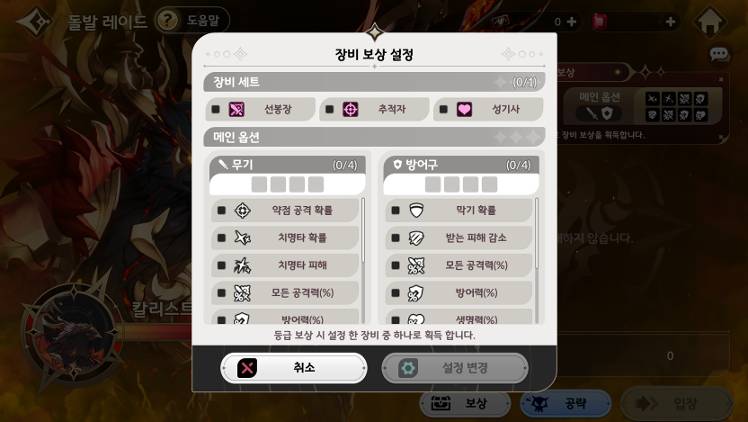Click the home icon in top-right corner

(x=711, y=22)
